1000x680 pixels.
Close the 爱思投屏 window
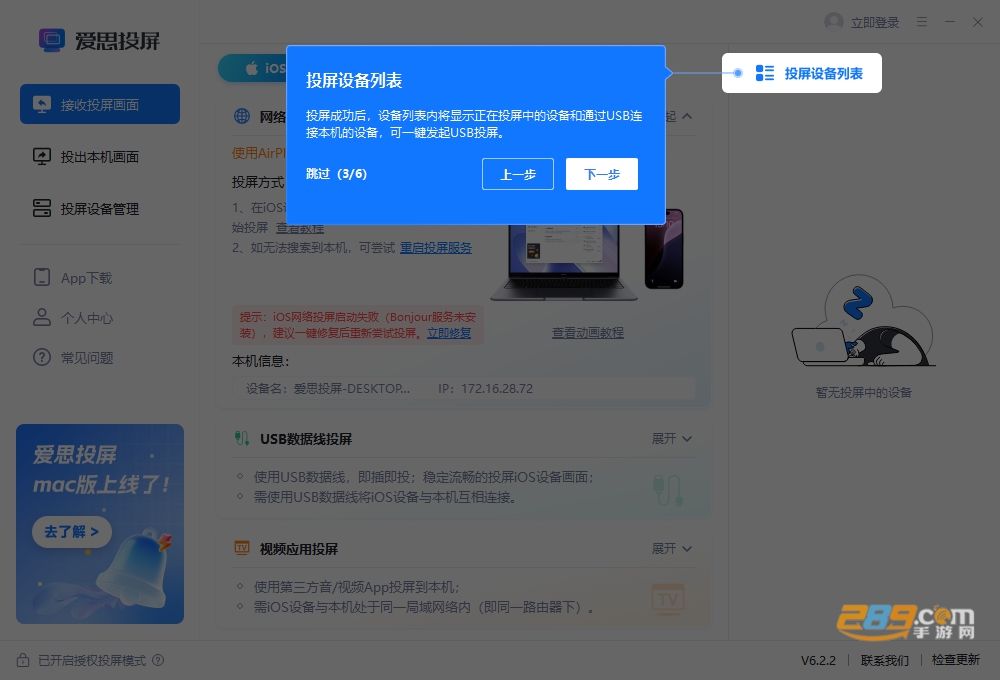coord(978,22)
